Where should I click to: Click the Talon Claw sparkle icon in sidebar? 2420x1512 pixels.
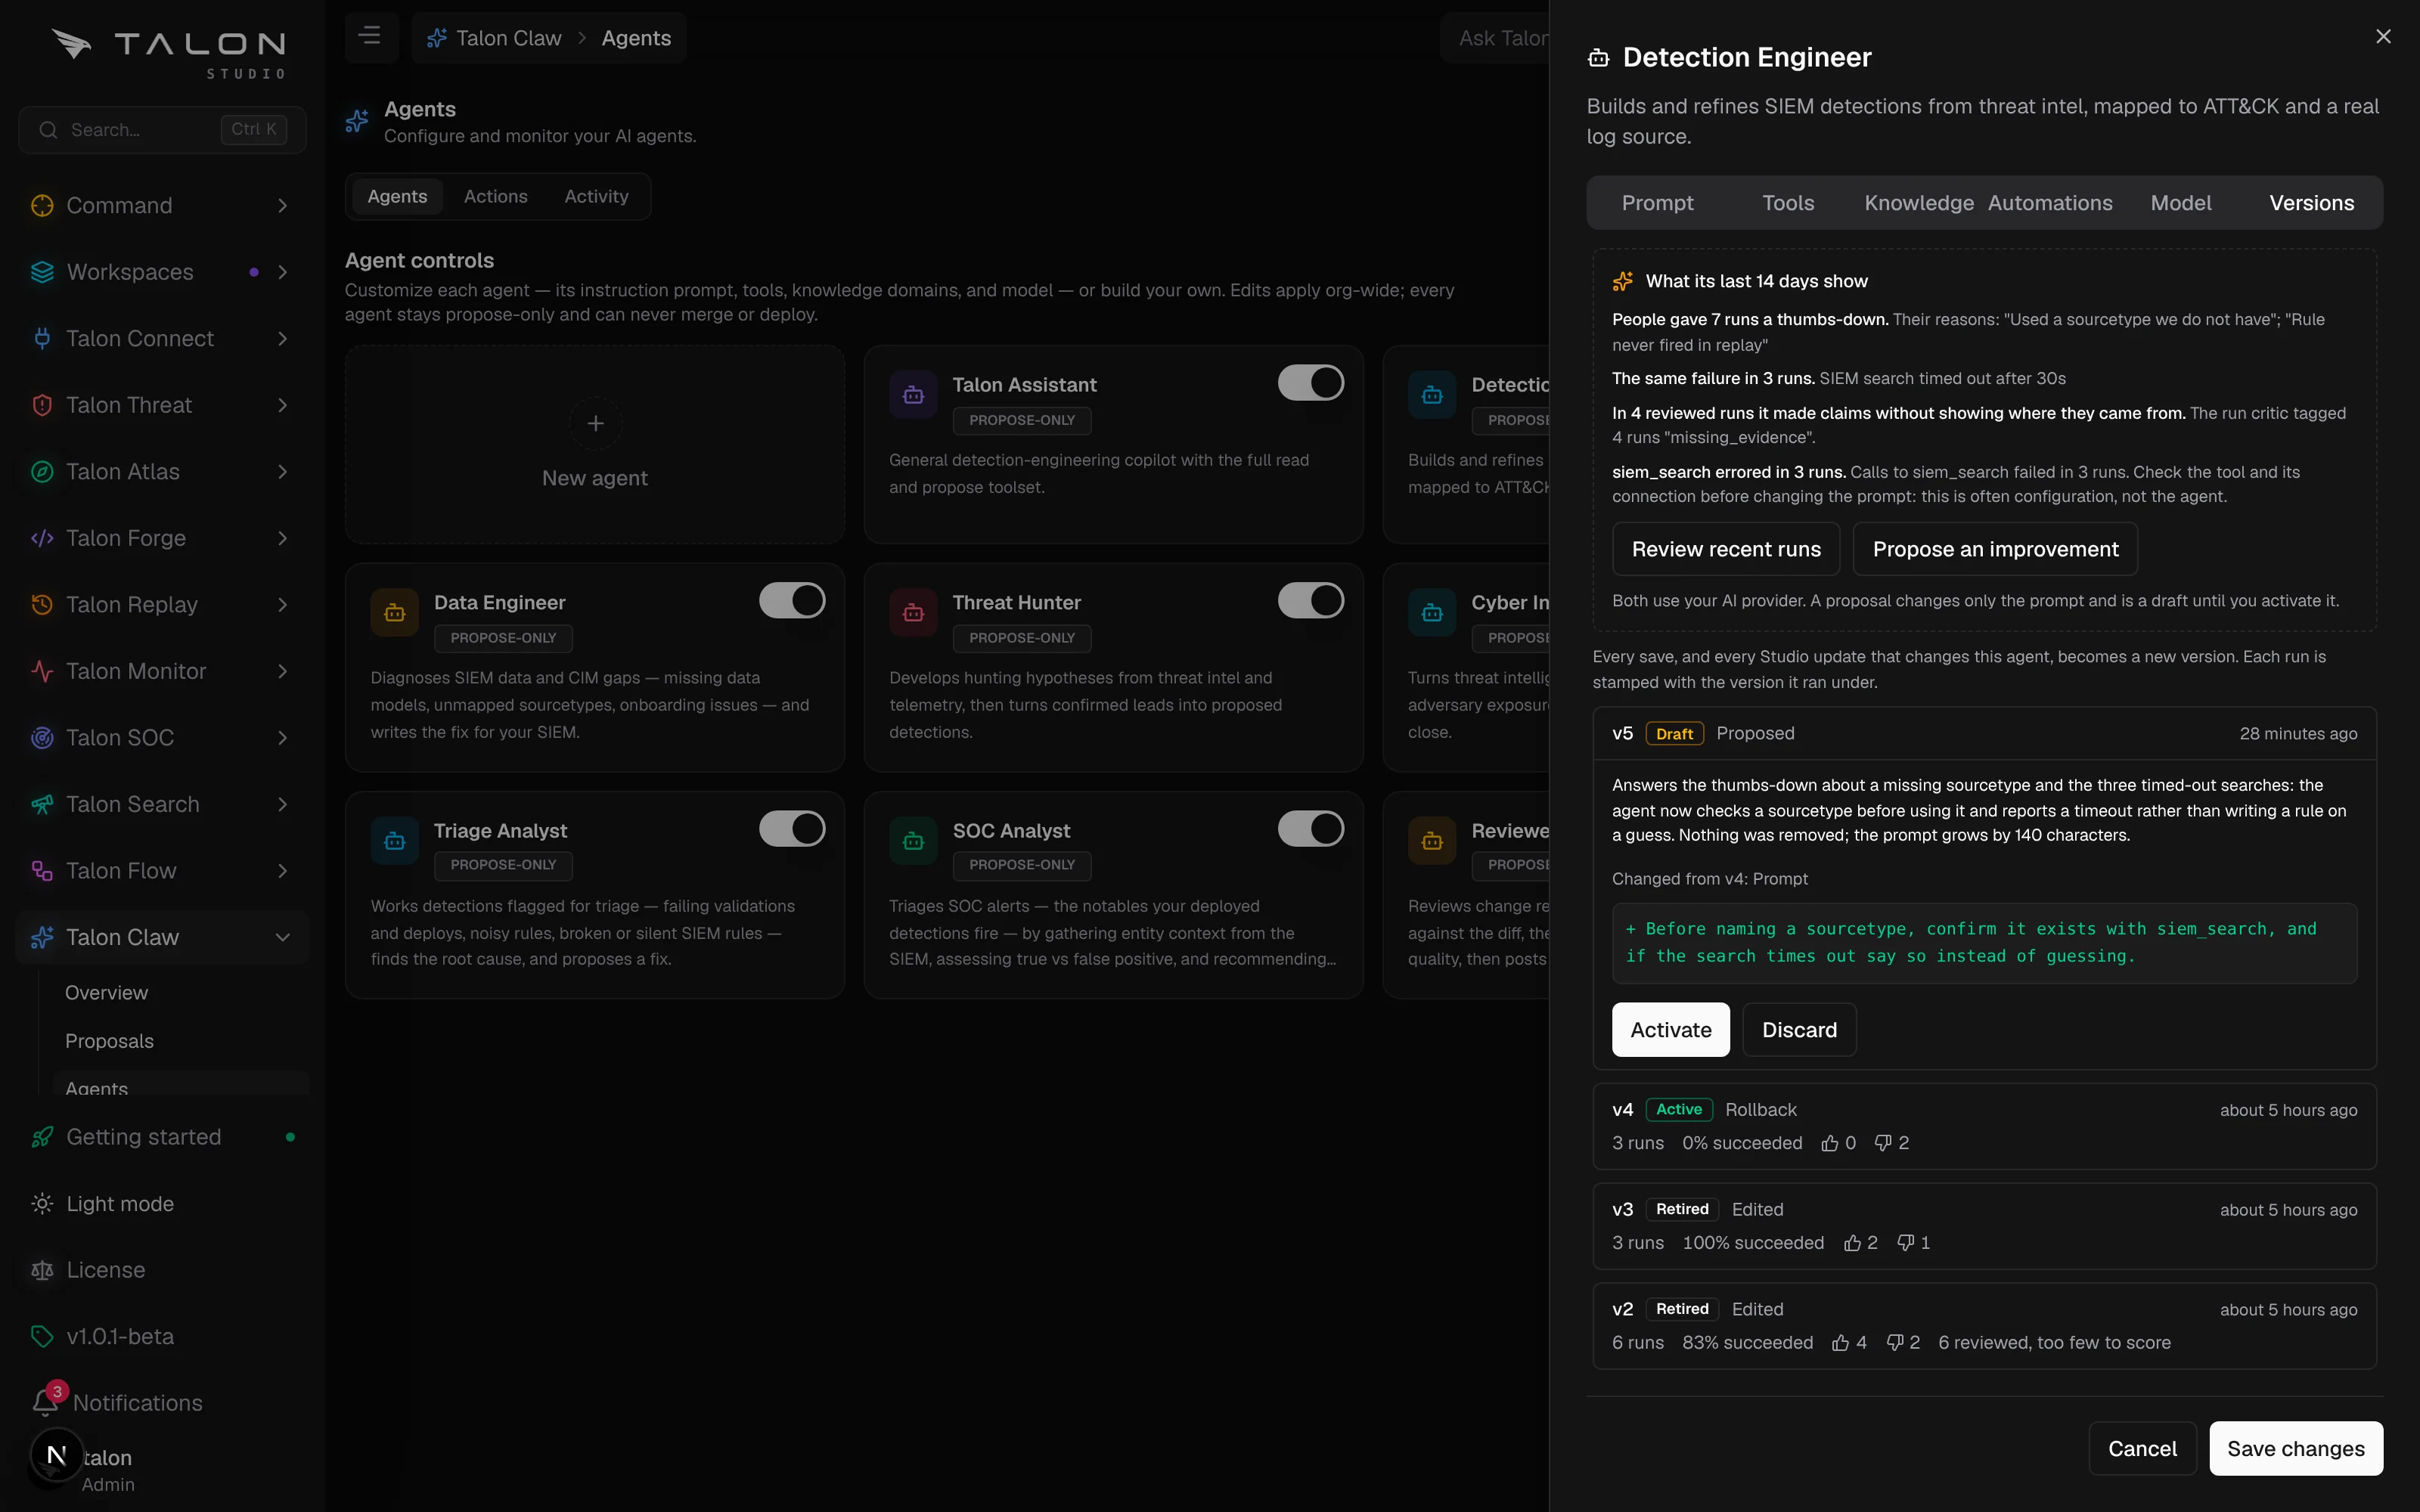click(x=42, y=937)
